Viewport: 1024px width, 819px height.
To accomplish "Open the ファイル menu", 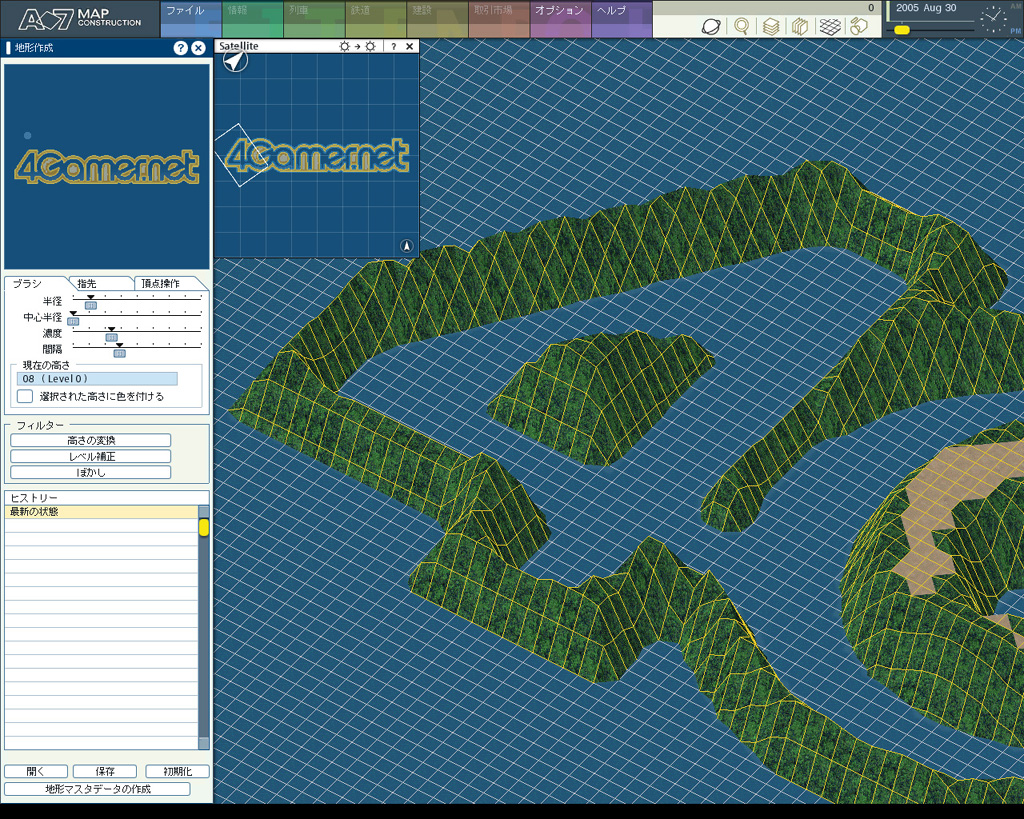I will tap(191, 19).
